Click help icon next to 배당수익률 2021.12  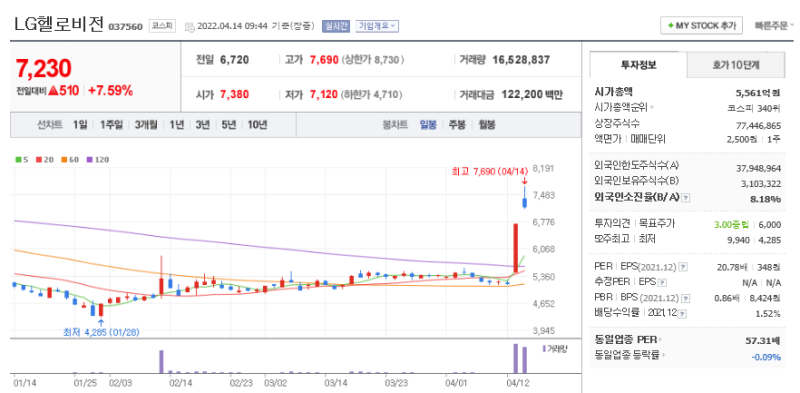pyautogui.click(x=683, y=313)
